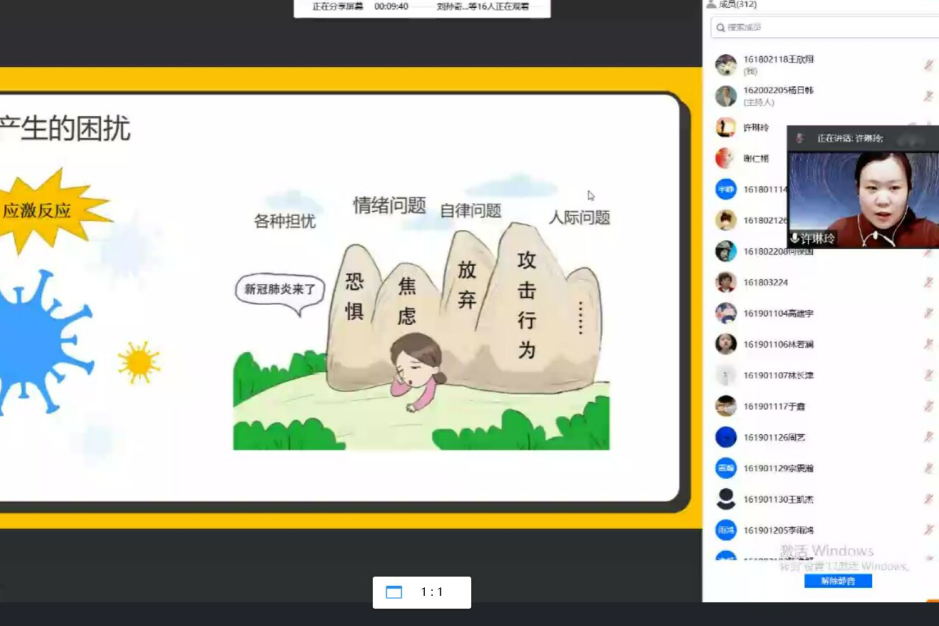
Task: Select member 161901205 in list
Action: click(778, 530)
